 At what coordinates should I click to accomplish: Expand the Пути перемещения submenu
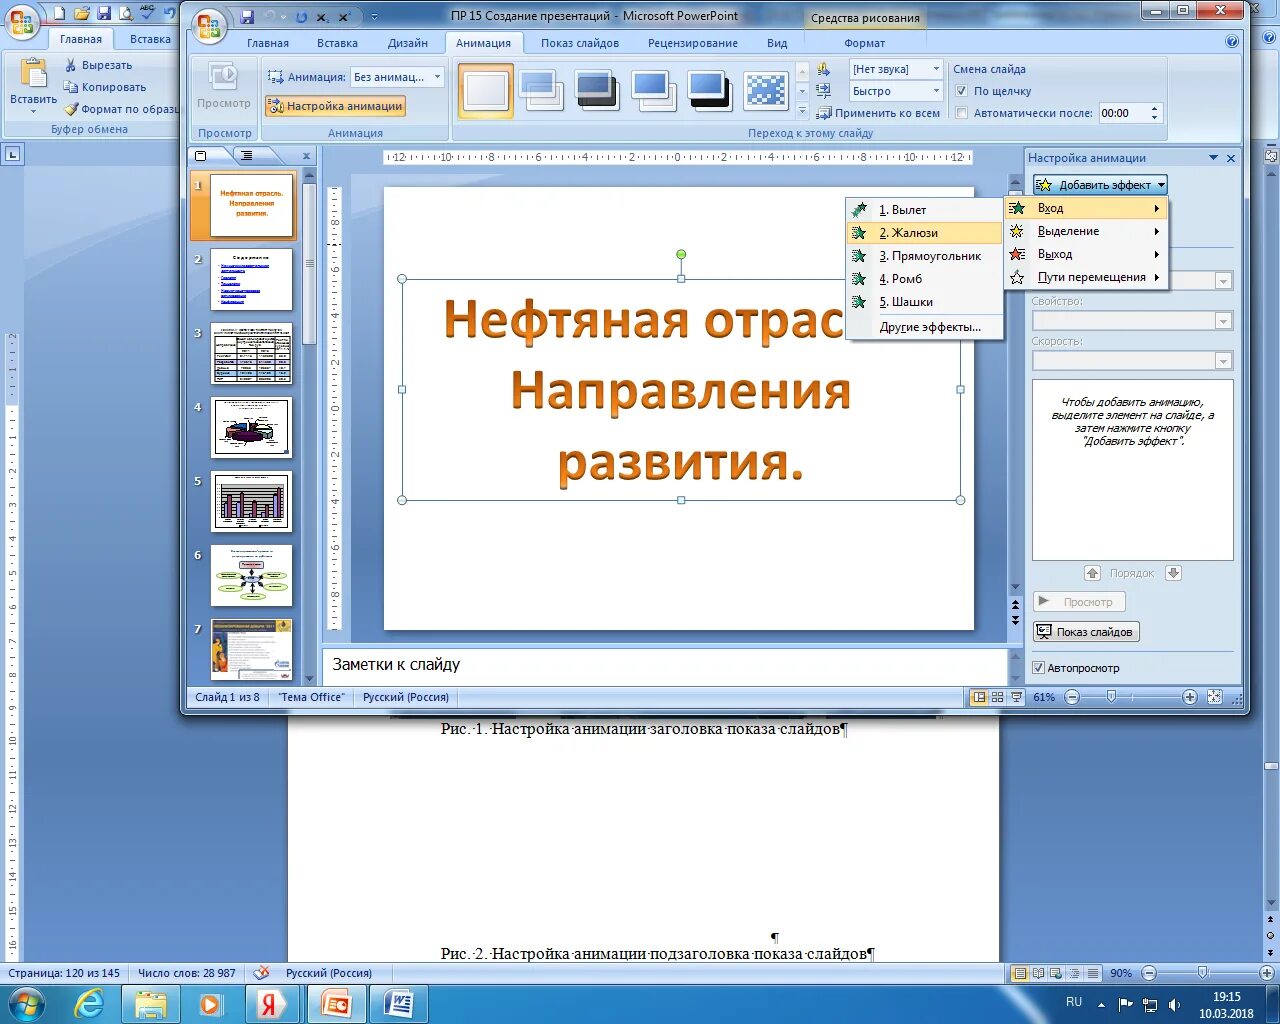click(x=1087, y=277)
